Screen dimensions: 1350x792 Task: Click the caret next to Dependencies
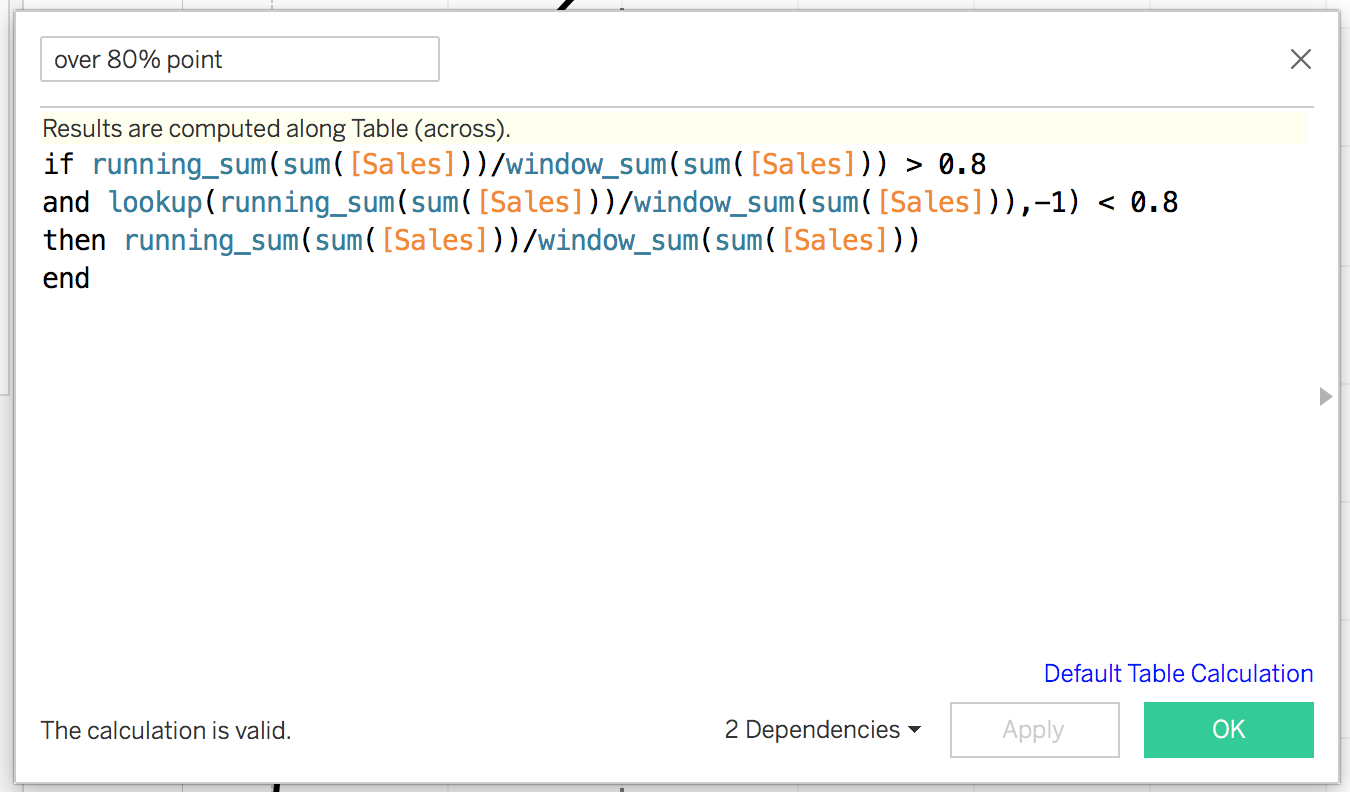(912, 730)
